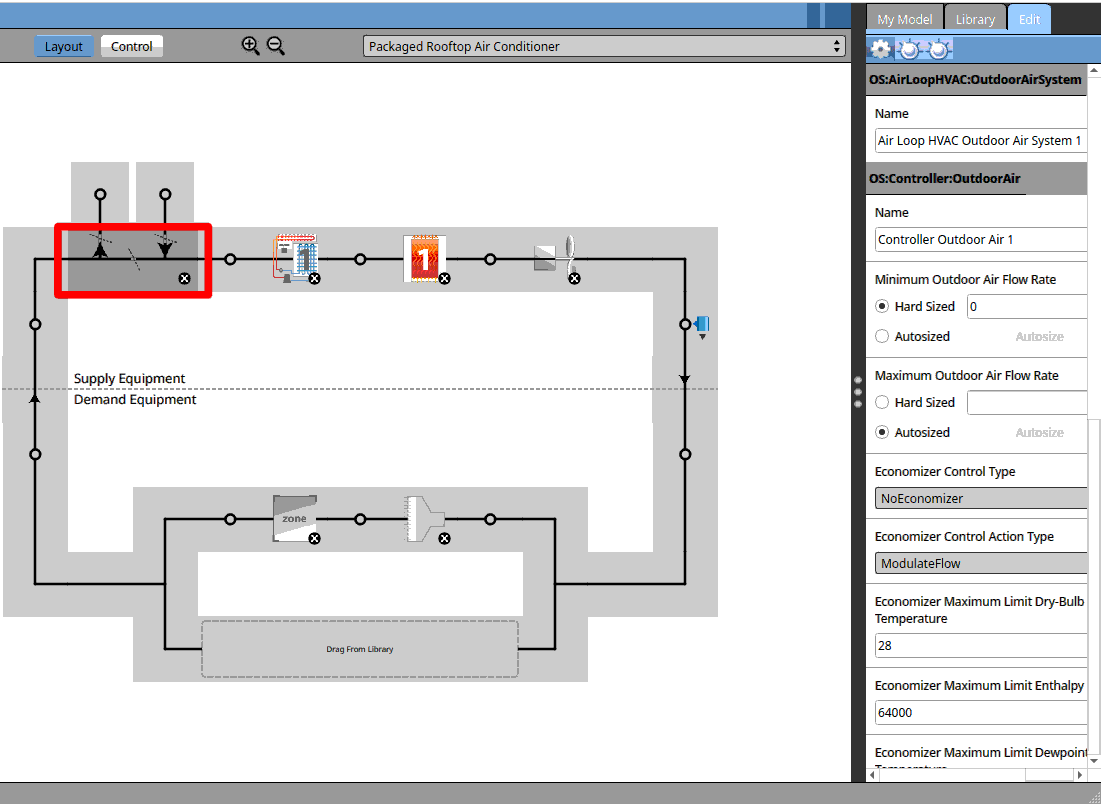Choose Hard Sized for Maximum Outdoor Air Flow
1101x804 pixels.
click(882, 402)
